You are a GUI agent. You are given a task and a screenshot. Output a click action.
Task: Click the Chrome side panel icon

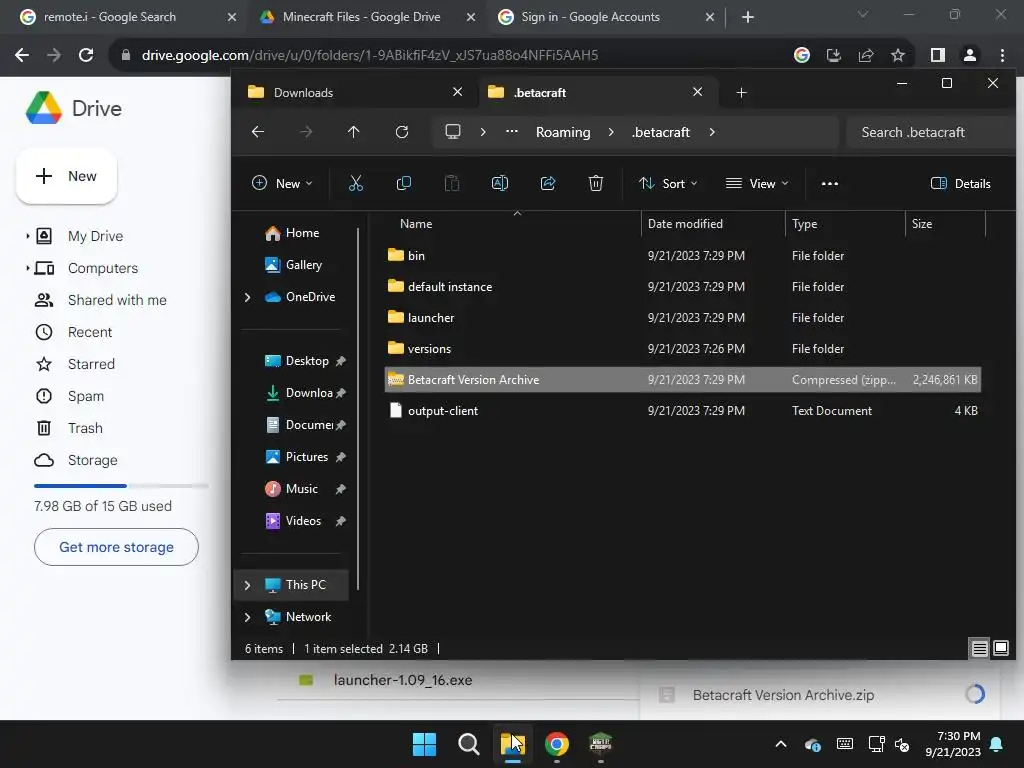click(937, 55)
